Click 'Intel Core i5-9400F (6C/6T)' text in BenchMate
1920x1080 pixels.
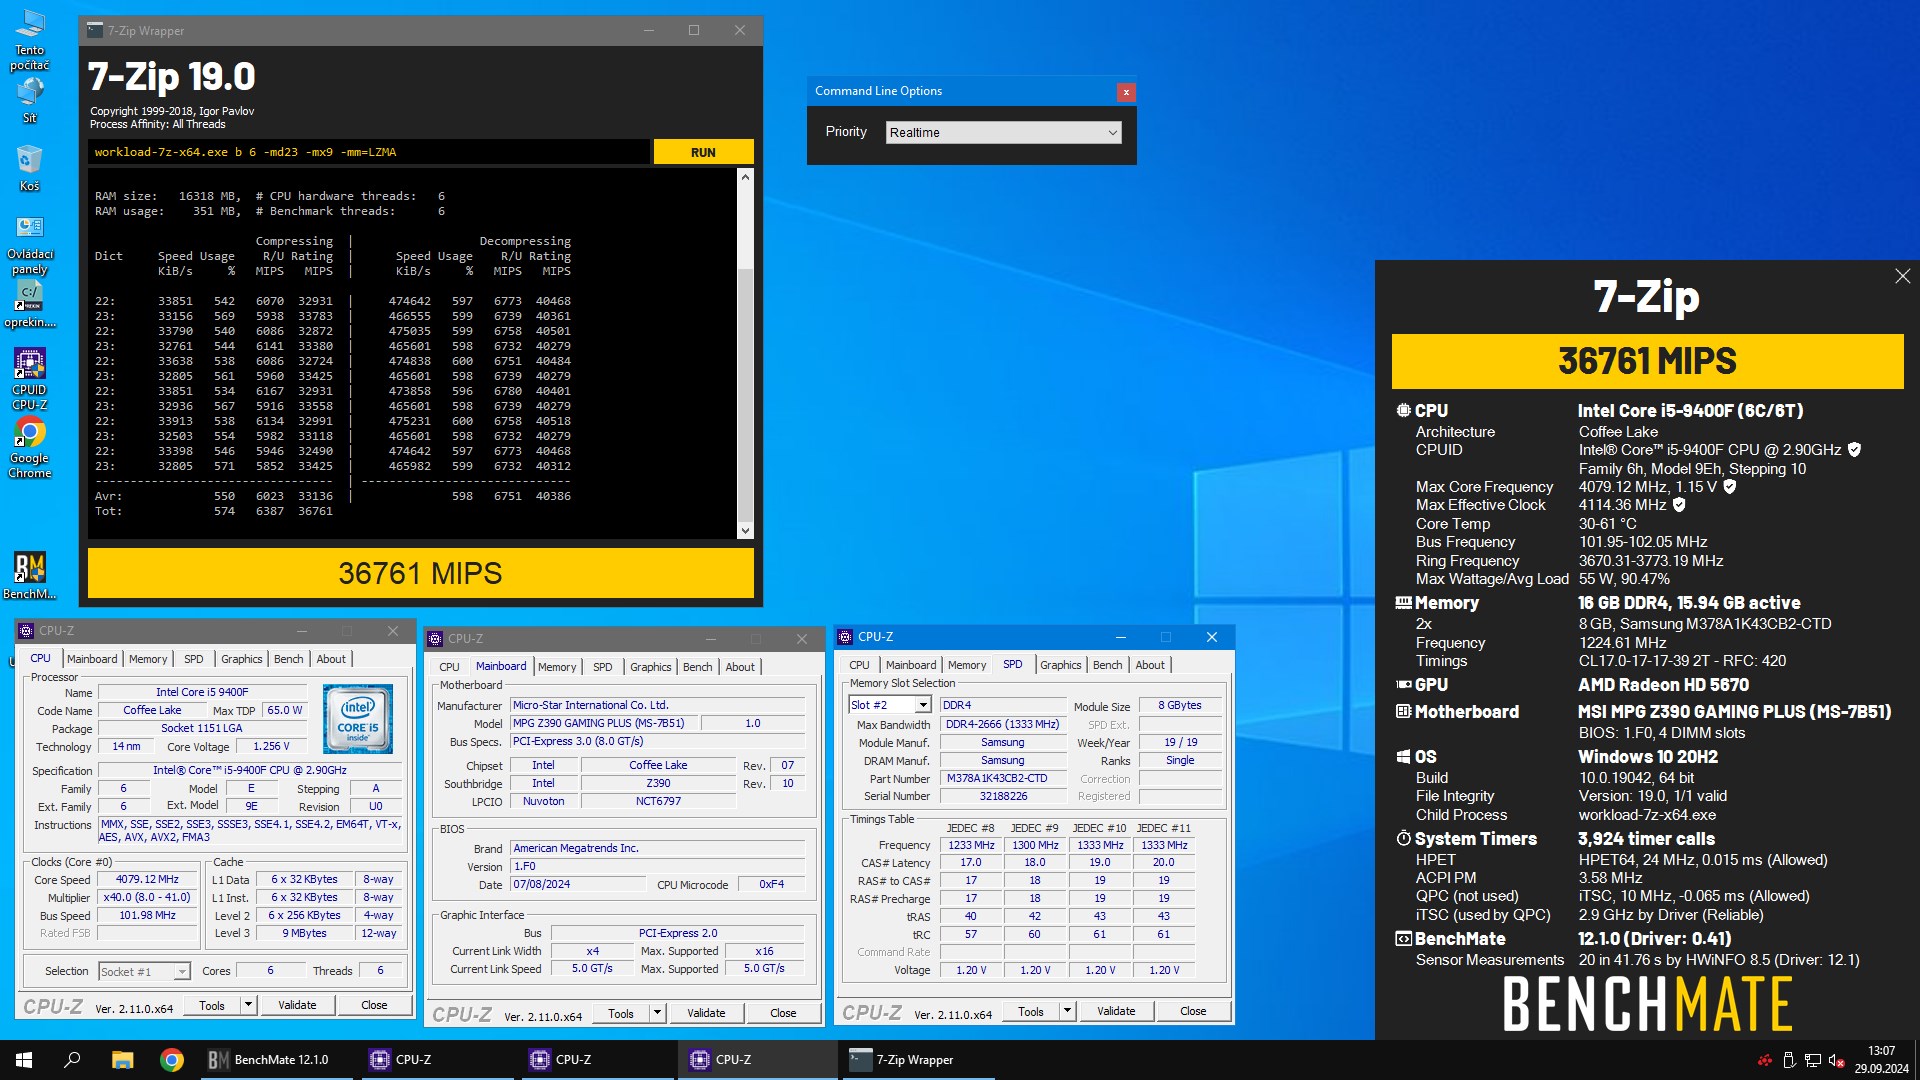point(1690,411)
